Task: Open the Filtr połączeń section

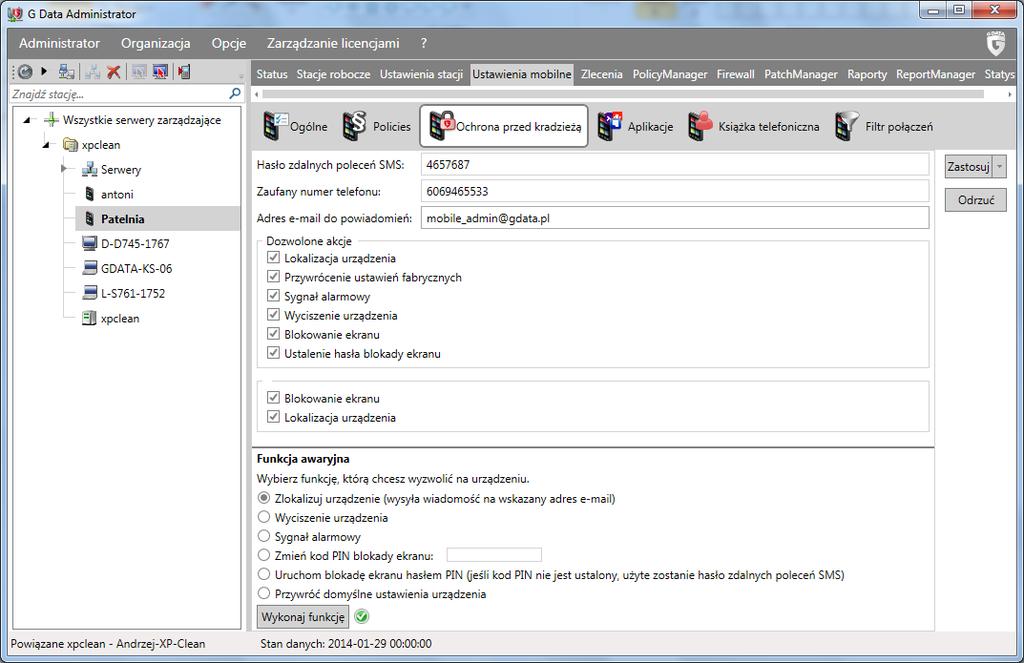Action: pyautogui.click(x=884, y=126)
